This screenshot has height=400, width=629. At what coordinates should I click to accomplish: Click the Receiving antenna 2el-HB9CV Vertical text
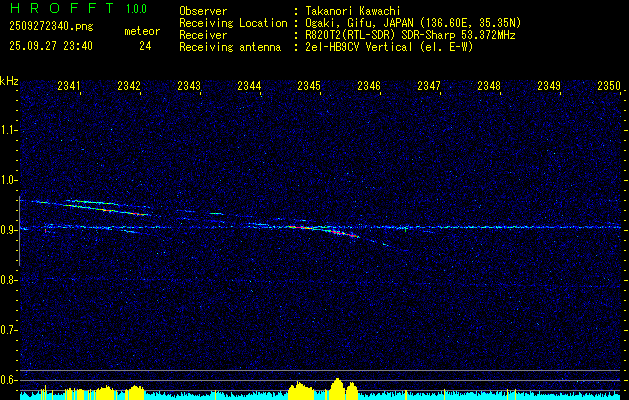pos(389,47)
